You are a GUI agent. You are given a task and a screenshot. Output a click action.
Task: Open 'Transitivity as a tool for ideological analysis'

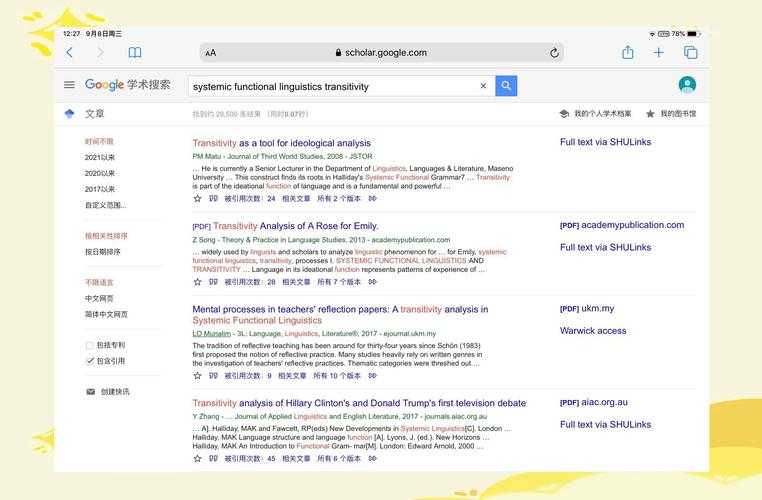point(281,143)
